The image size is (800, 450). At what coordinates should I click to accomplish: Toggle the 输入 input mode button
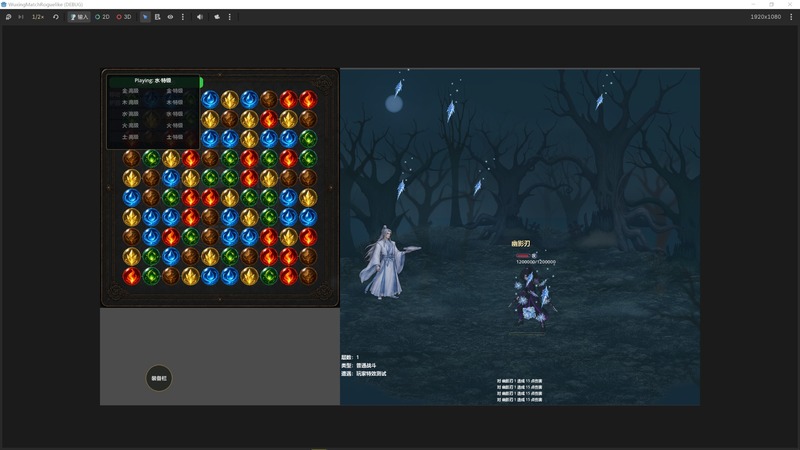[x=79, y=17]
